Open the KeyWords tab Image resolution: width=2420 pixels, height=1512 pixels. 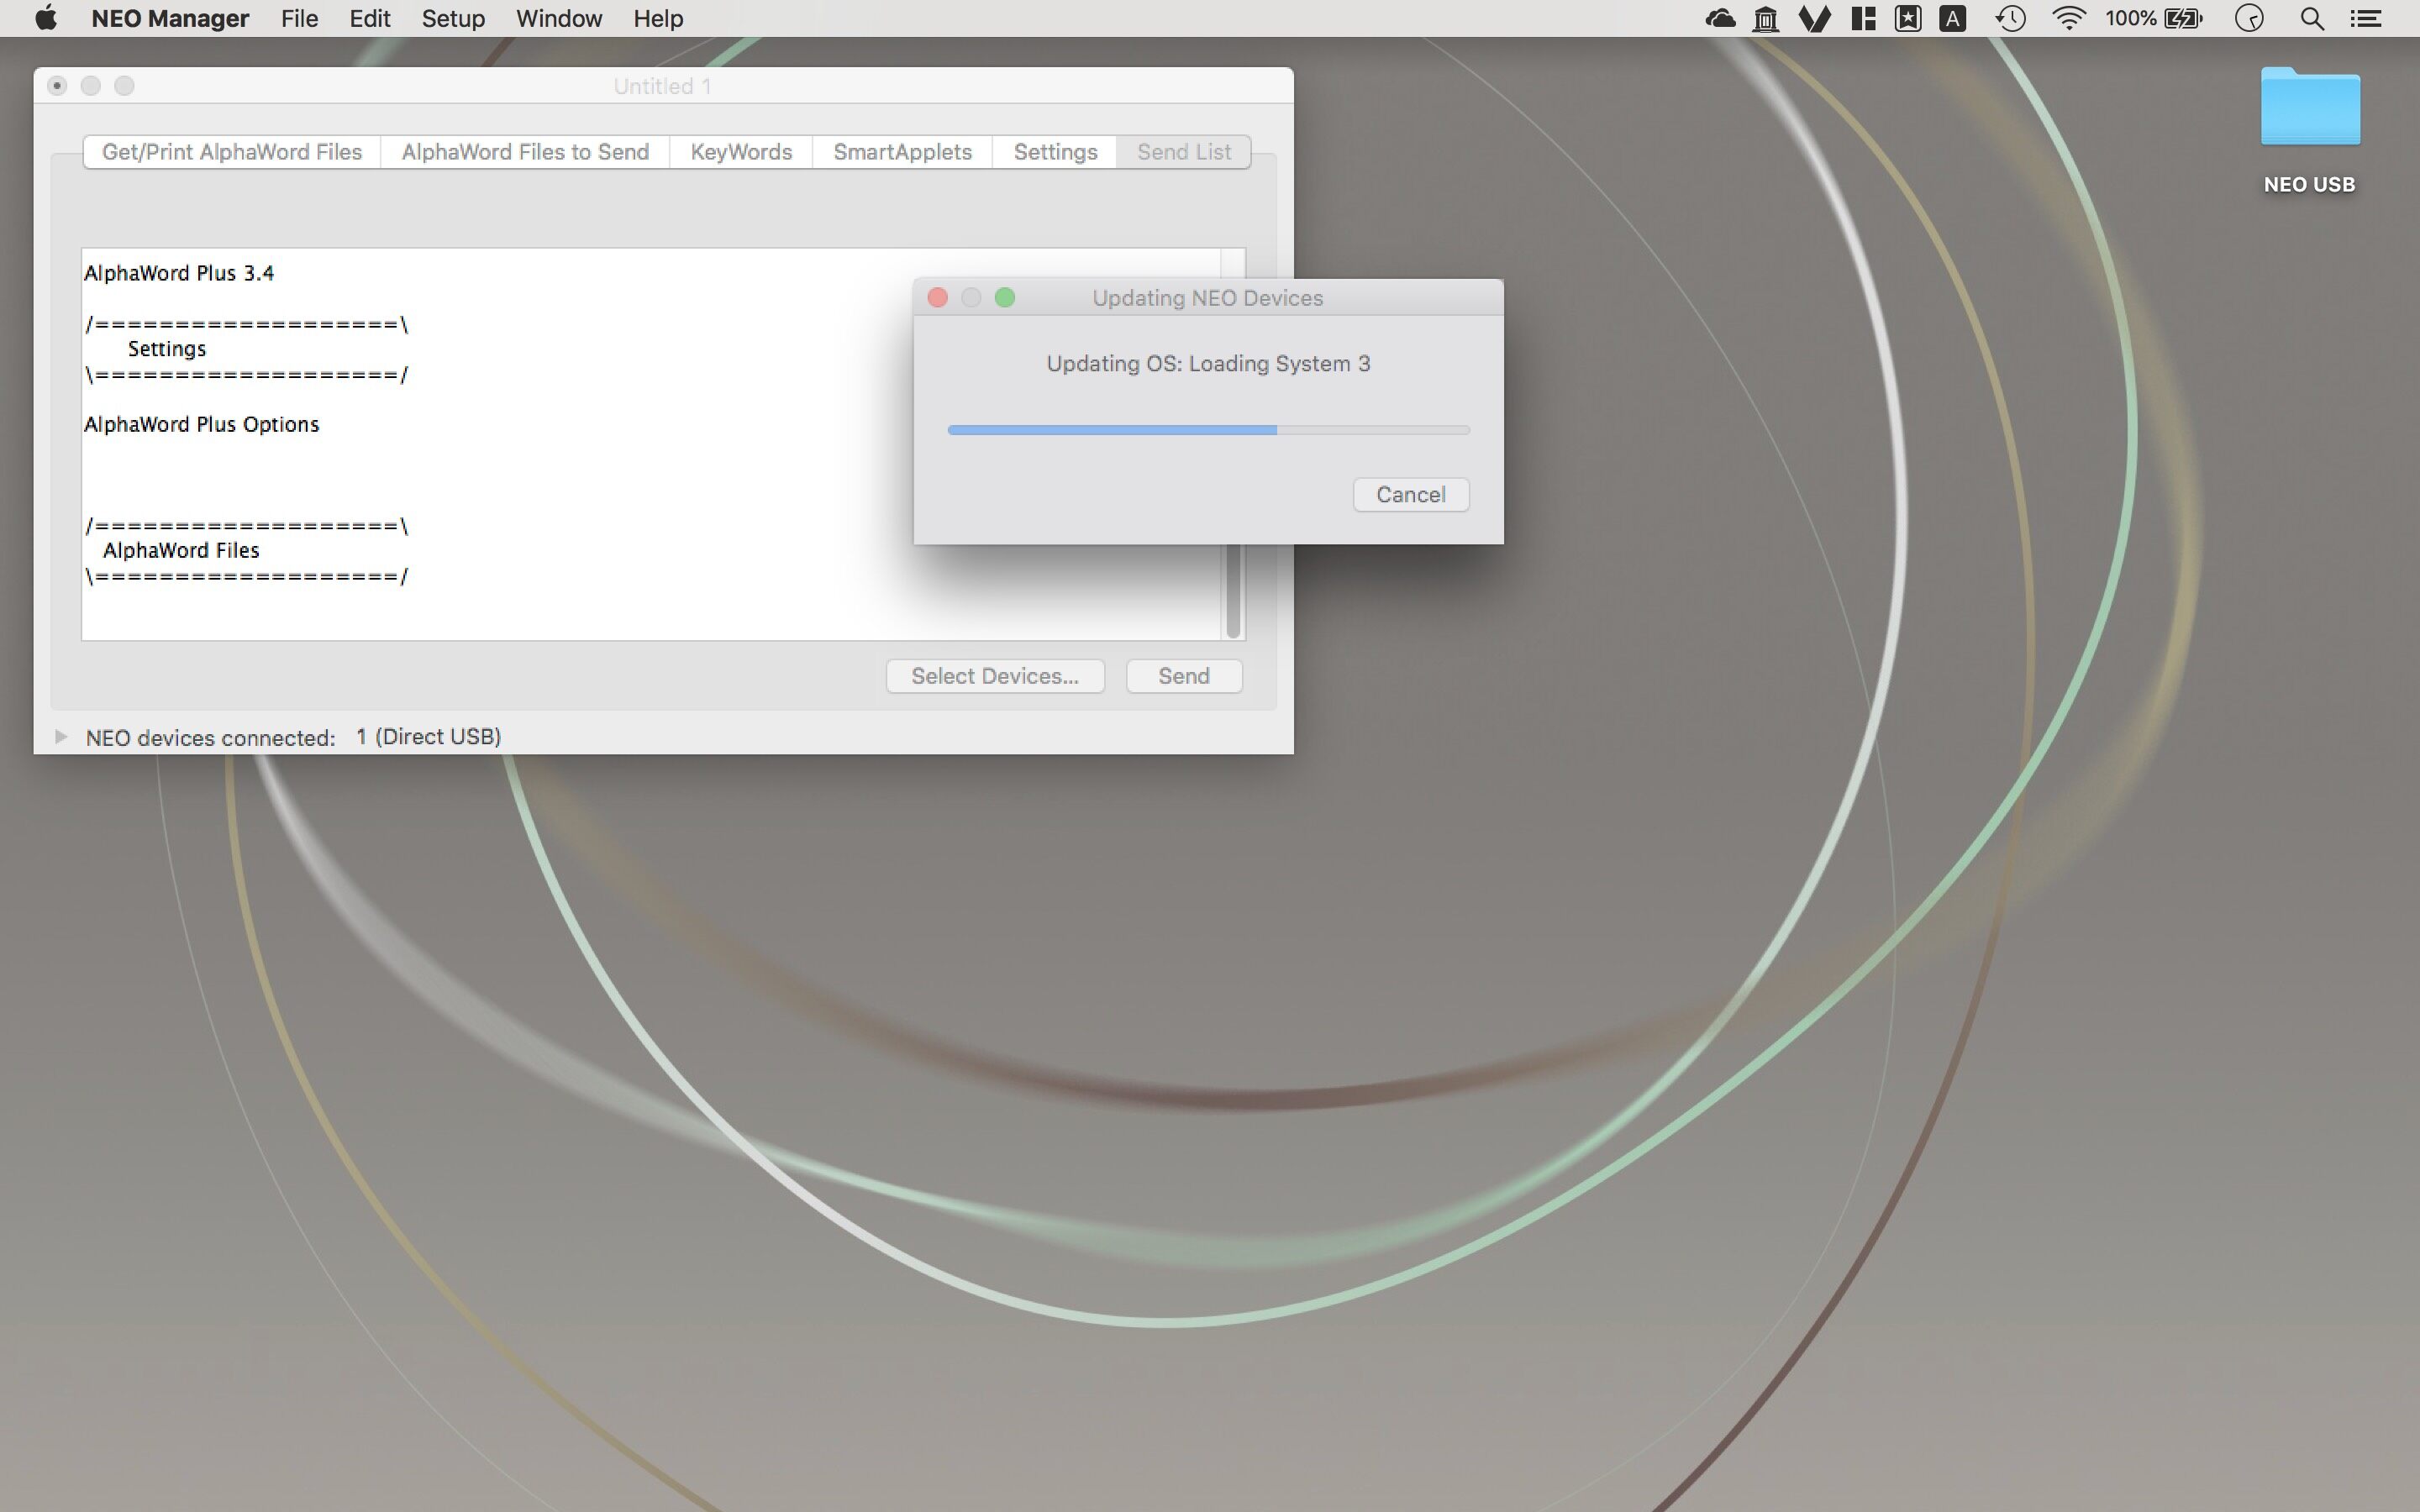(741, 152)
